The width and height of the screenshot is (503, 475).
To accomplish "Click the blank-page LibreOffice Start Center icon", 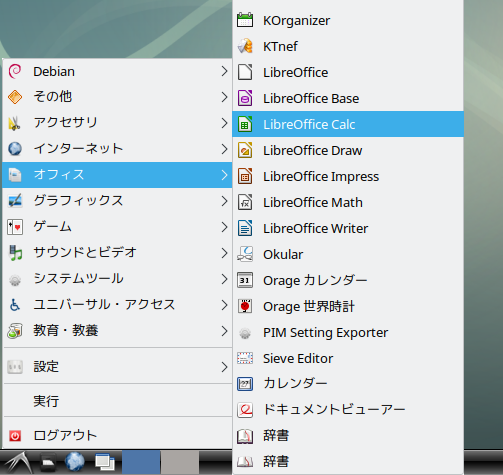I will (x=245, y=72).
